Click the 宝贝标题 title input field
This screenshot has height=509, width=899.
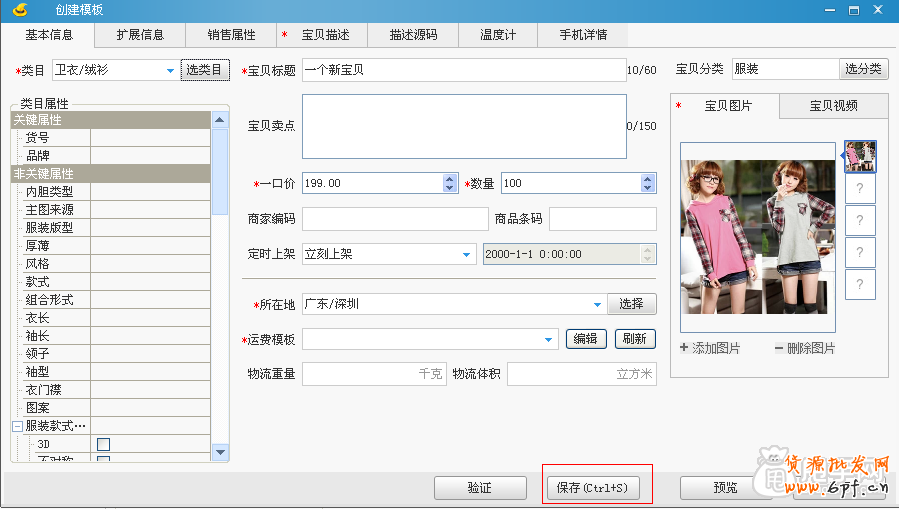tap(463, 70)
